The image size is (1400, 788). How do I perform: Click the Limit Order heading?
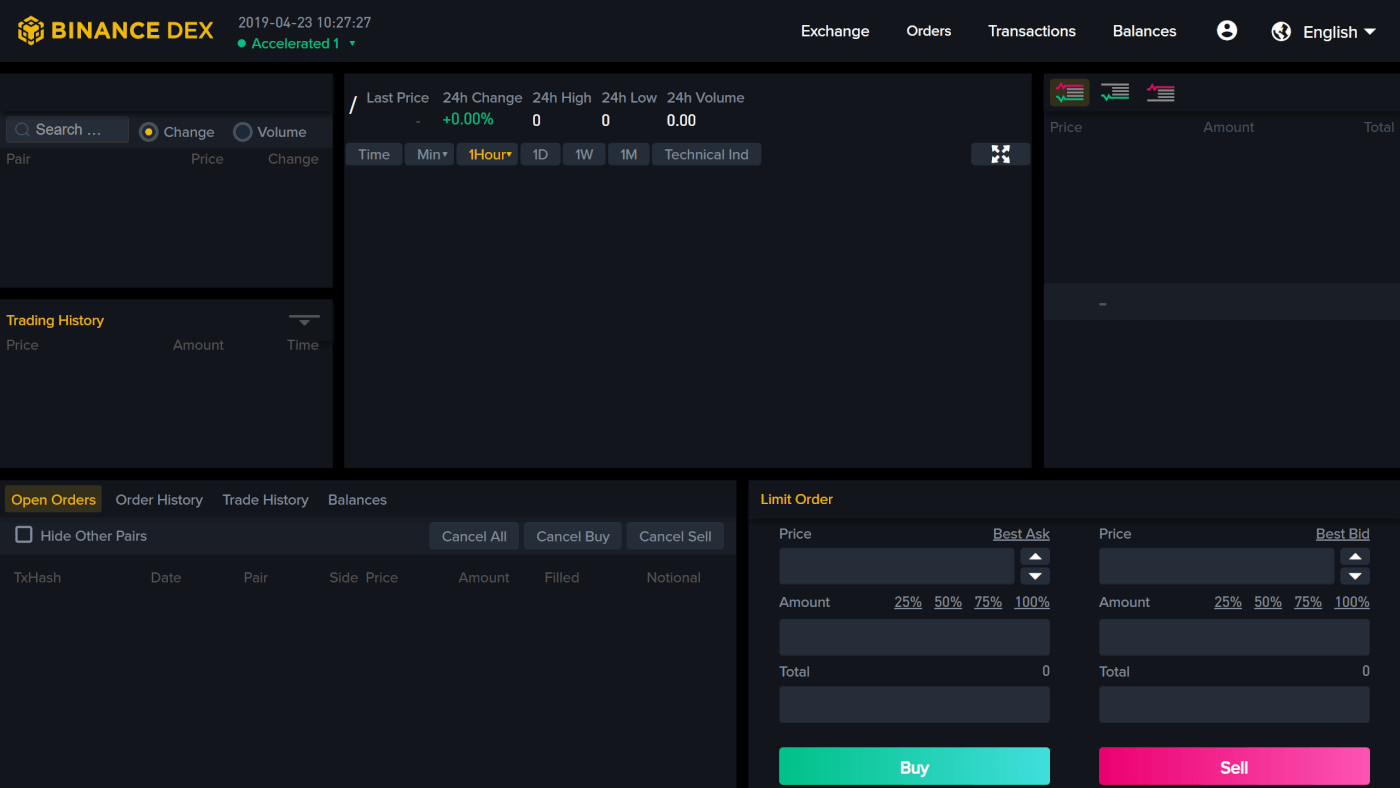pyautogui.click(x=797, y=499)
